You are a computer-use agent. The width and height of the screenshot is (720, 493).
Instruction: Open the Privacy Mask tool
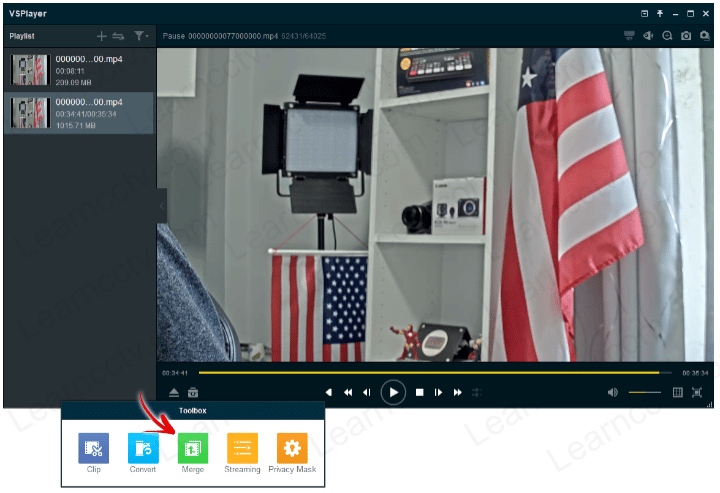[x=292, y=447]
